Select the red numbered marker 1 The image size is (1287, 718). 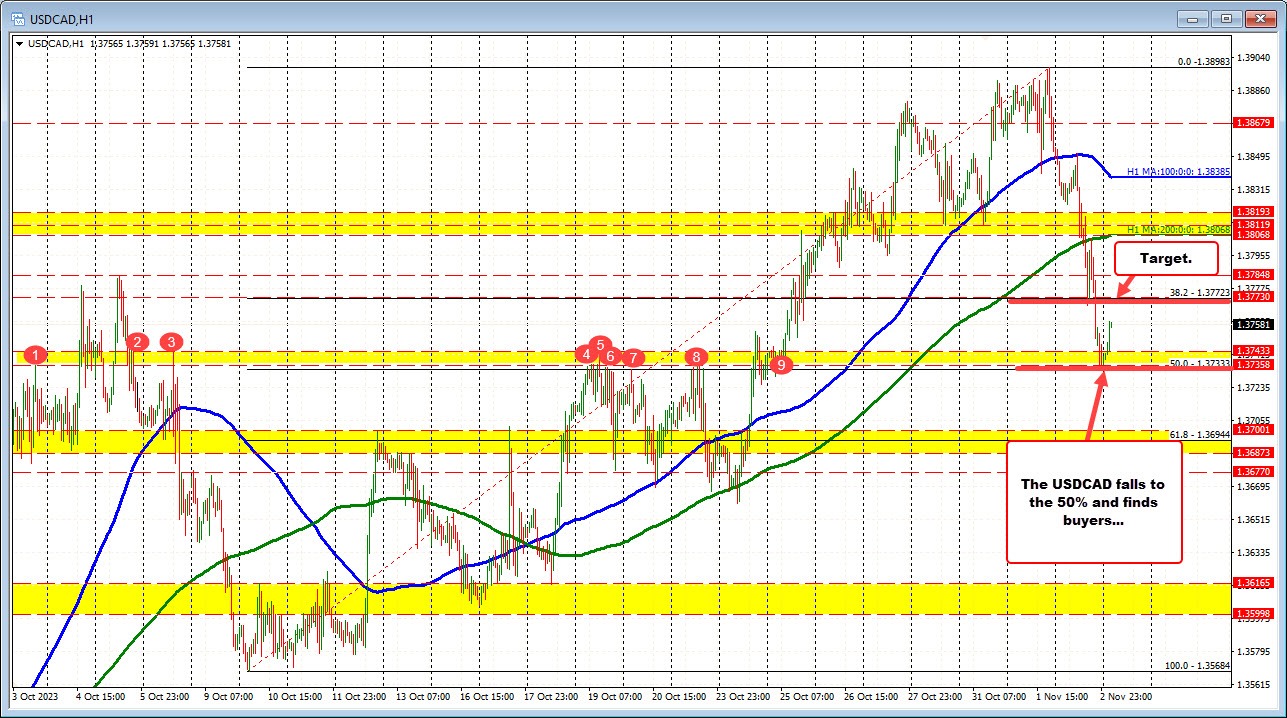point(36,354)
